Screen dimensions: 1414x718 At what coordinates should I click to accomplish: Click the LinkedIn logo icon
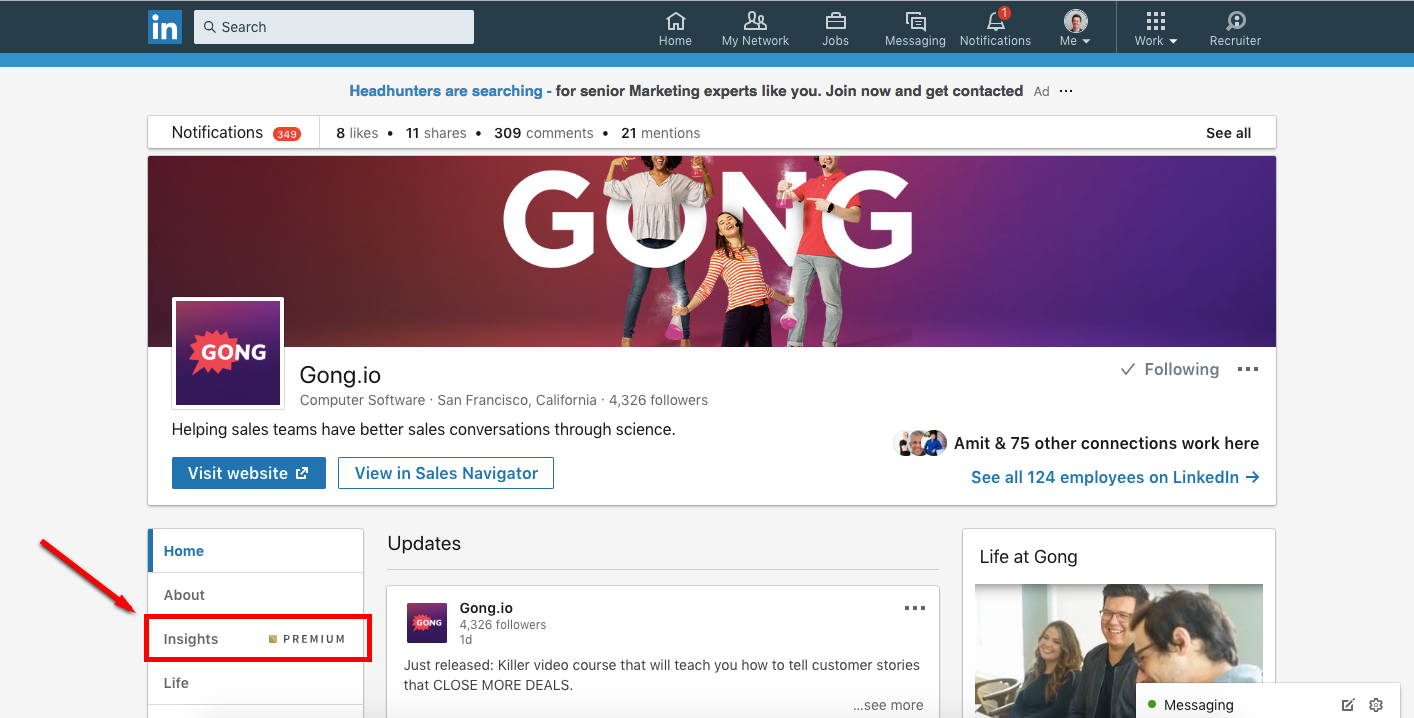point(164,27)
